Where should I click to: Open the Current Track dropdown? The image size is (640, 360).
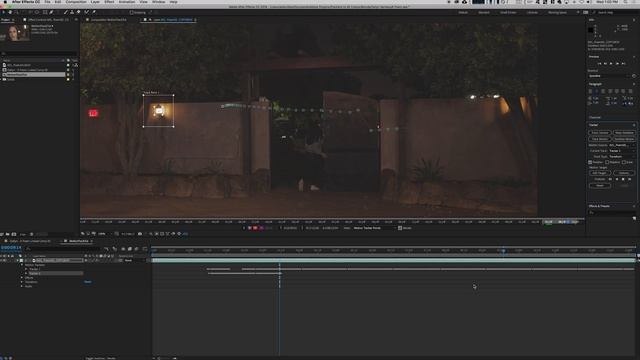point(621,151)
